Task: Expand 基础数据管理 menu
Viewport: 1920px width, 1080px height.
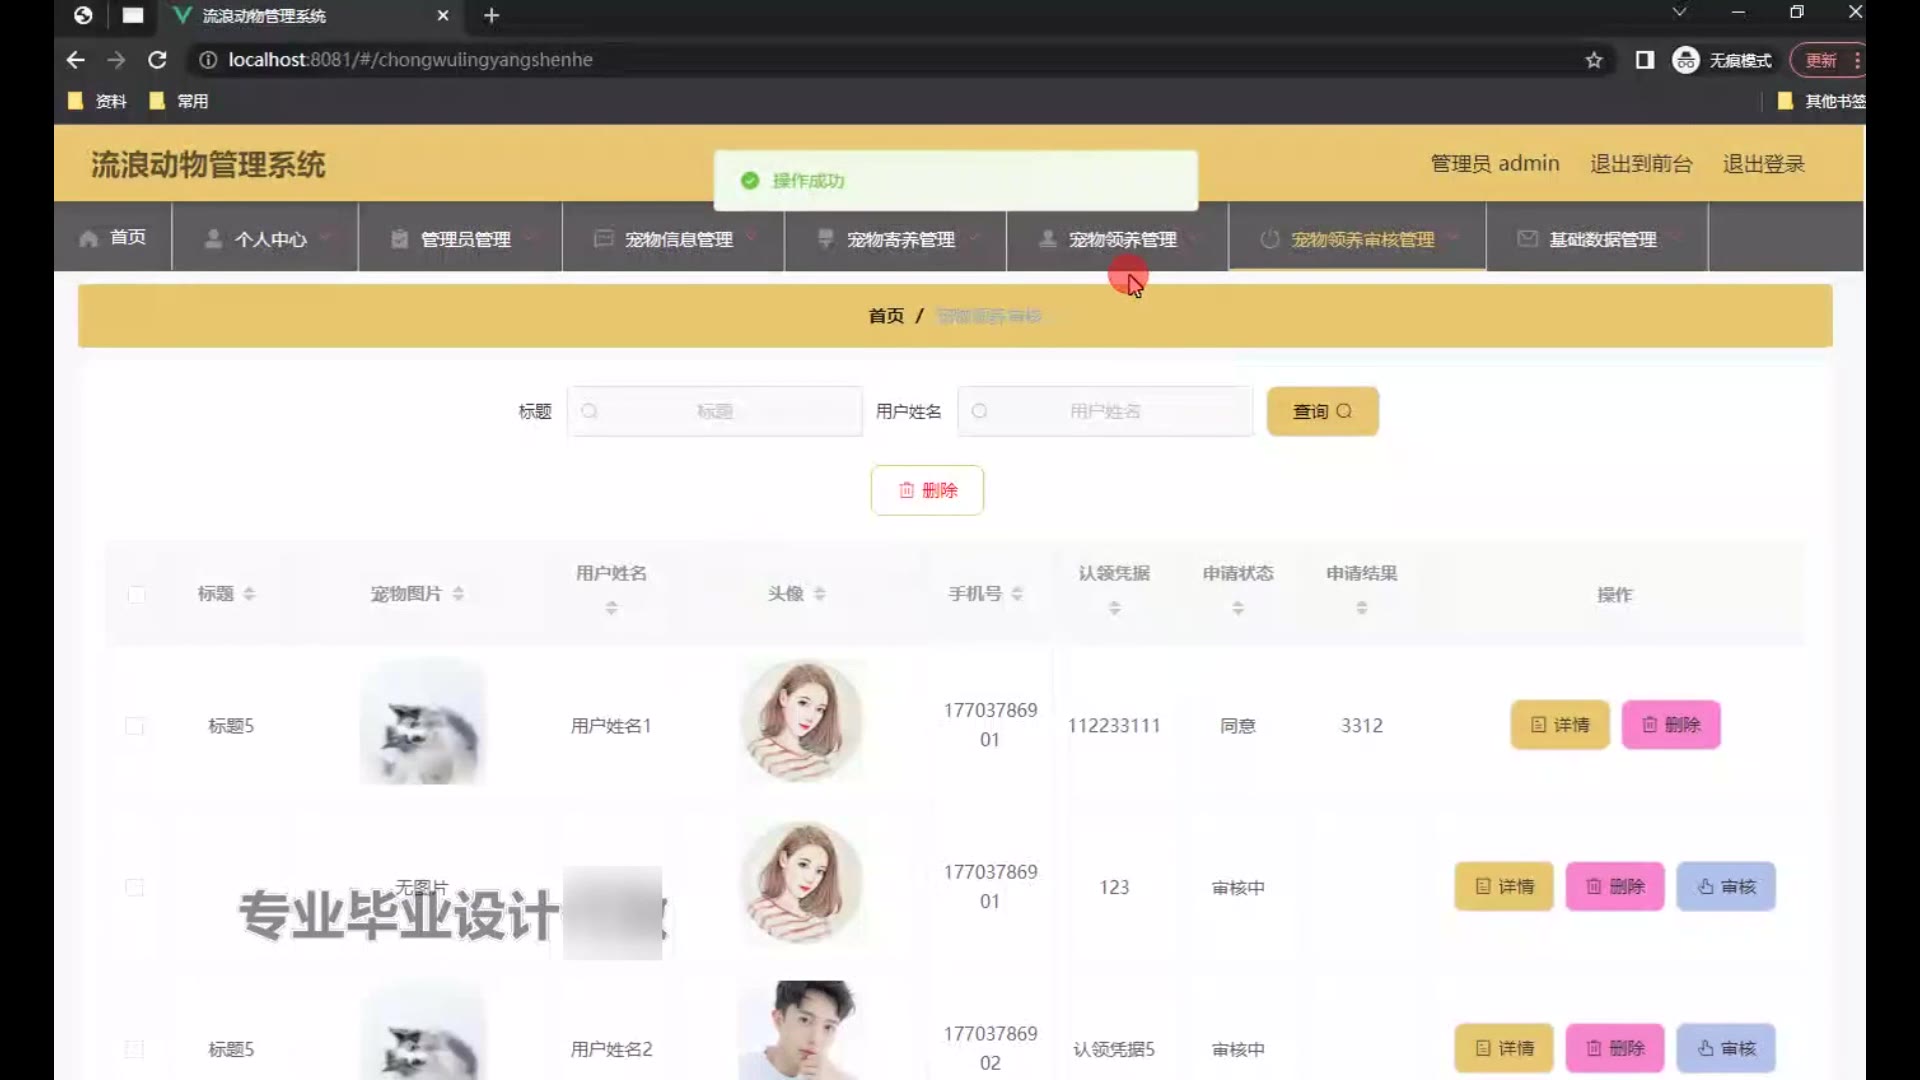Action: pos(1597,239)
